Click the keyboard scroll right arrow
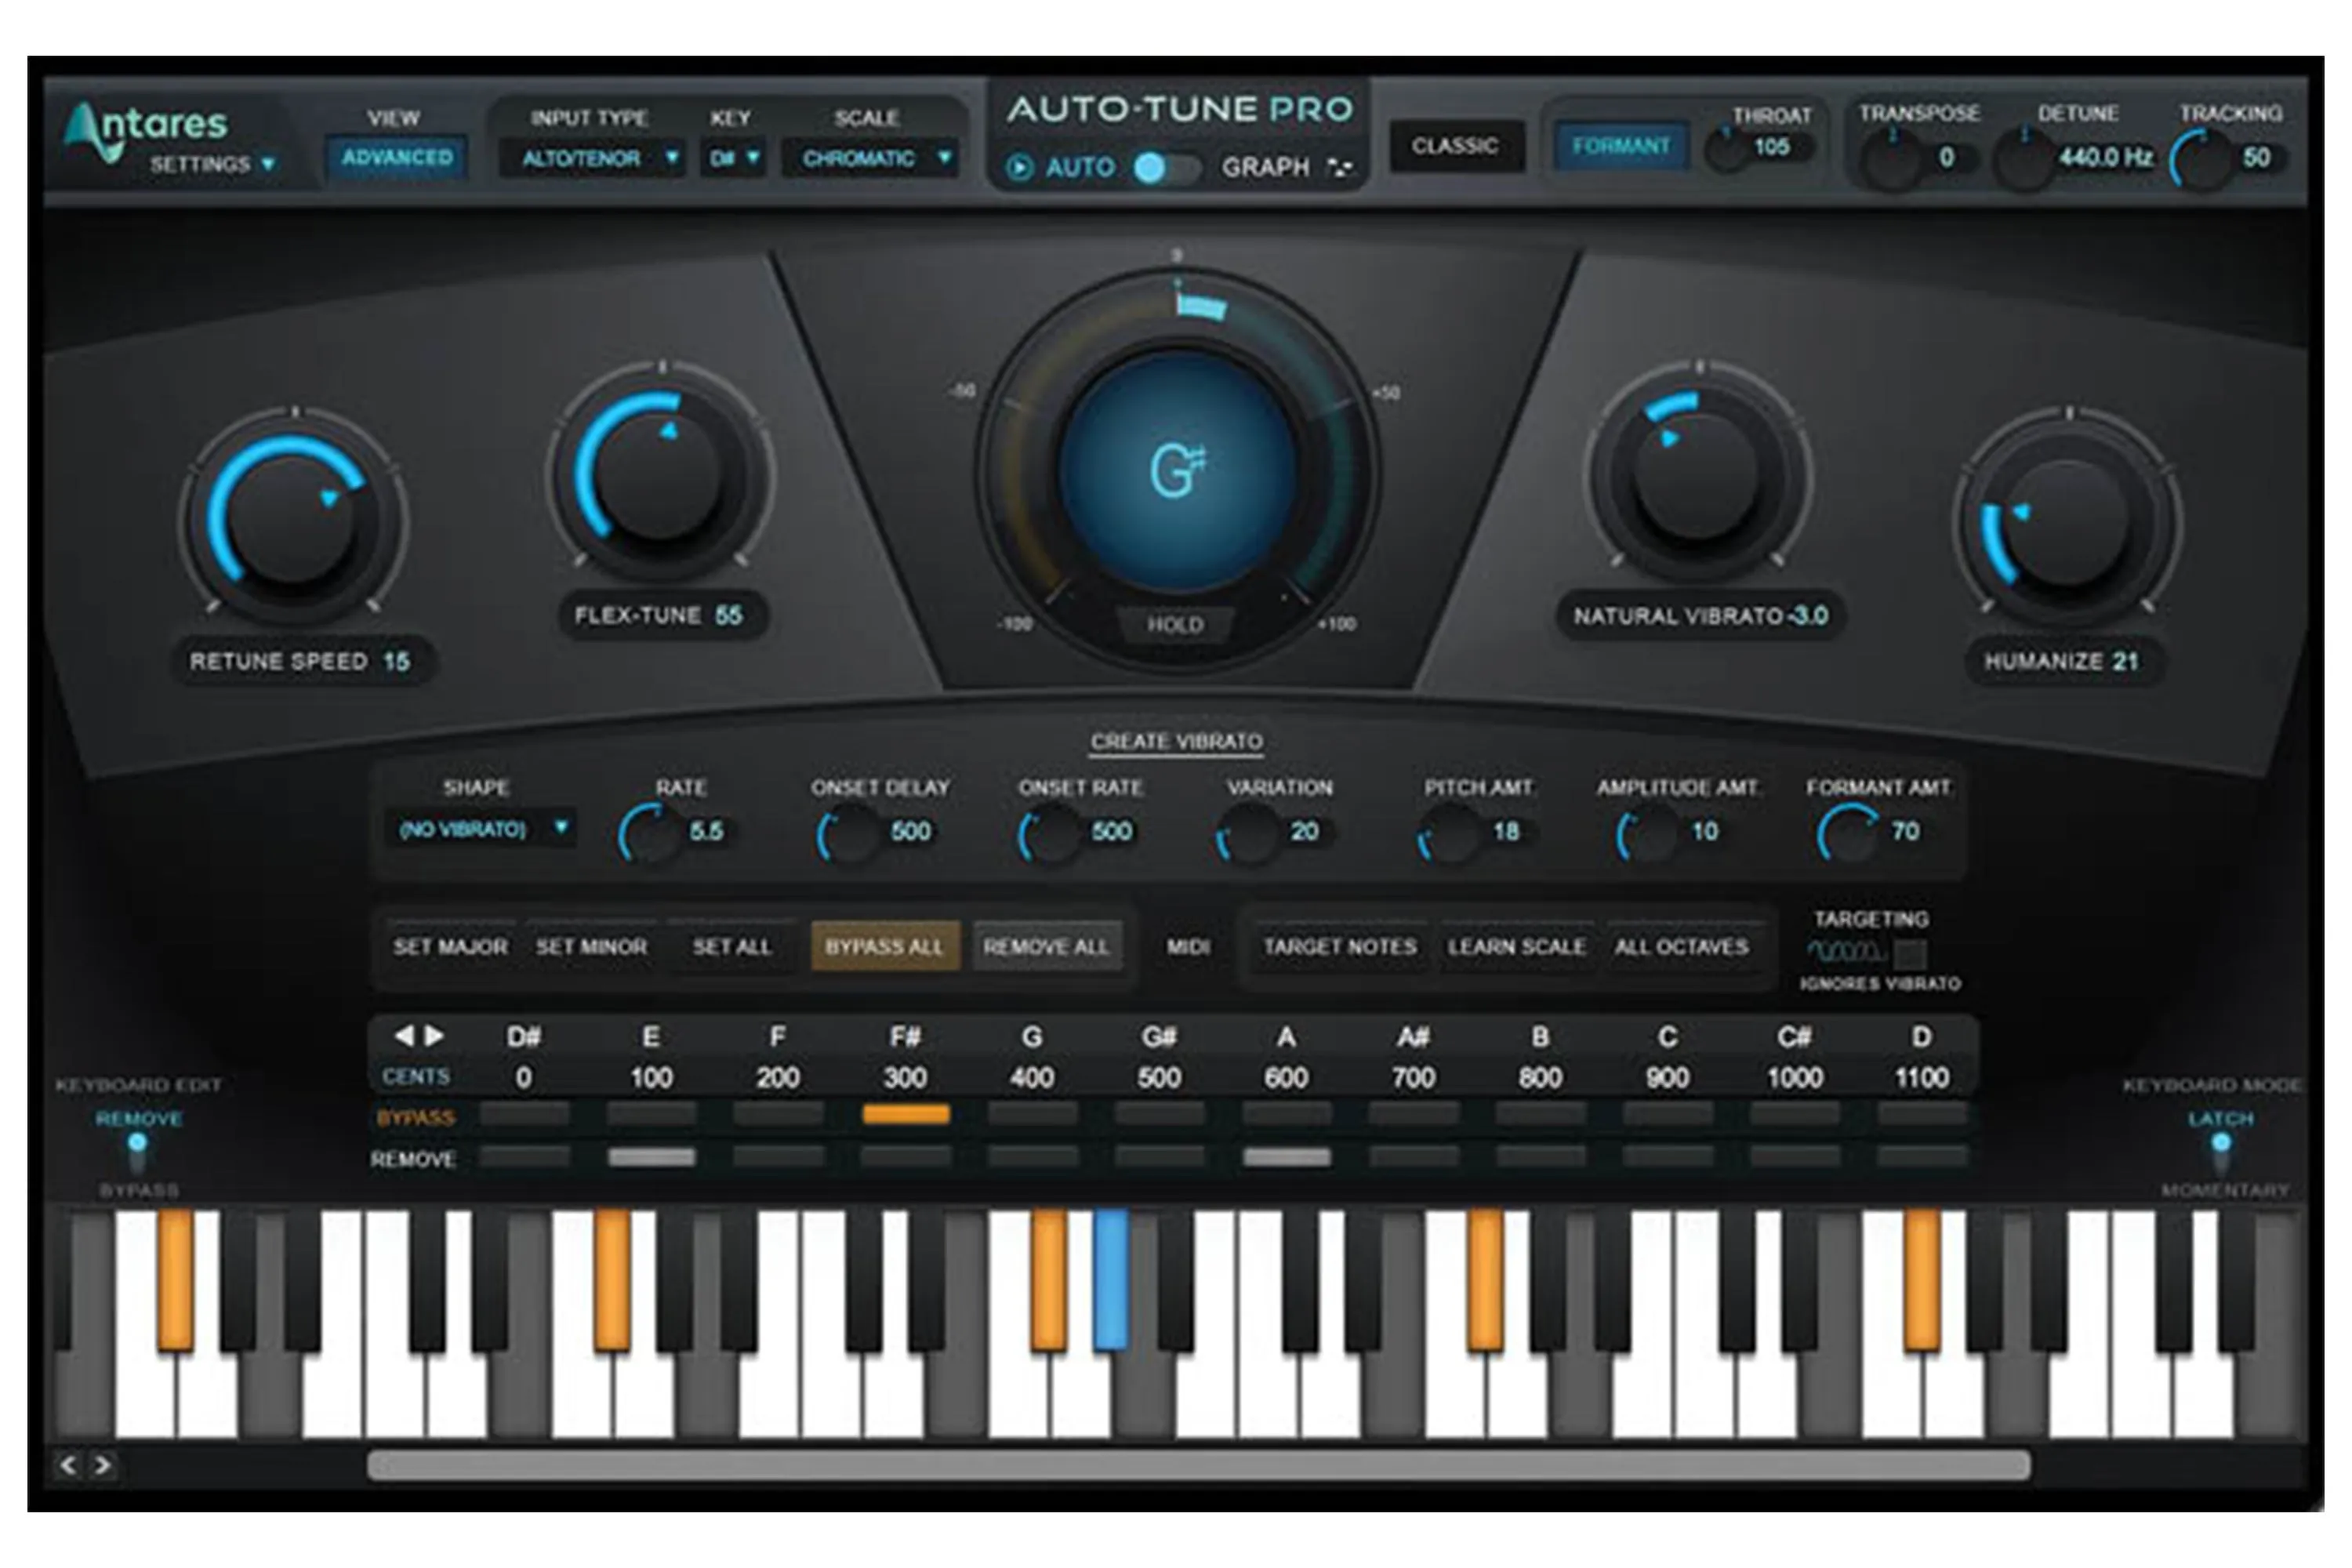 click(102, 1465)
